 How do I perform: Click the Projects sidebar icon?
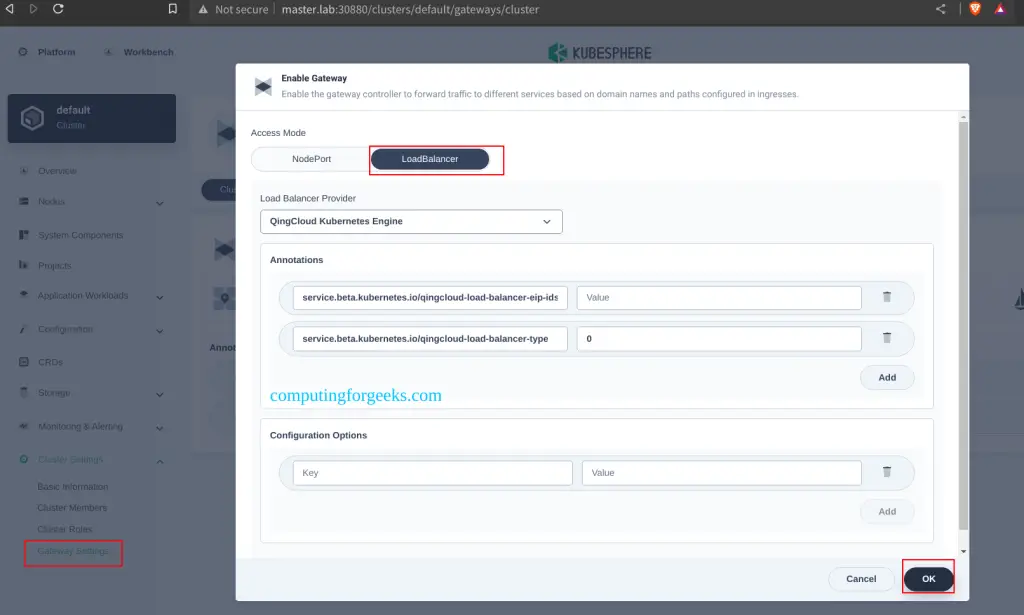[24, 266]
